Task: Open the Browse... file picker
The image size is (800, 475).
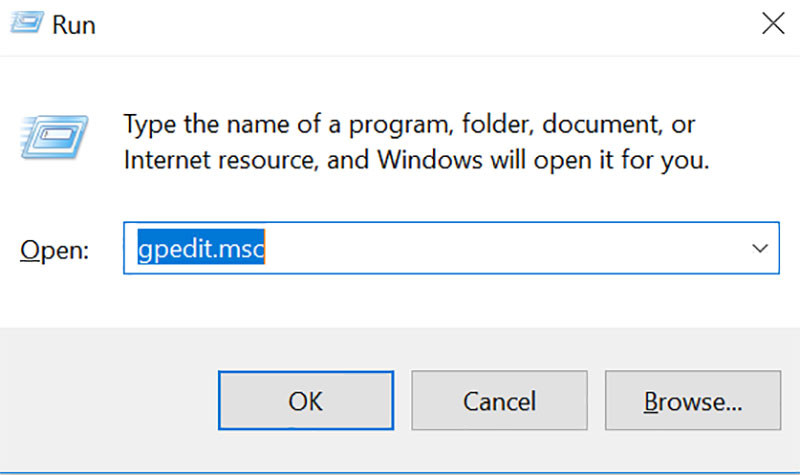Action: pyautogui.click(x=693, y=401)
